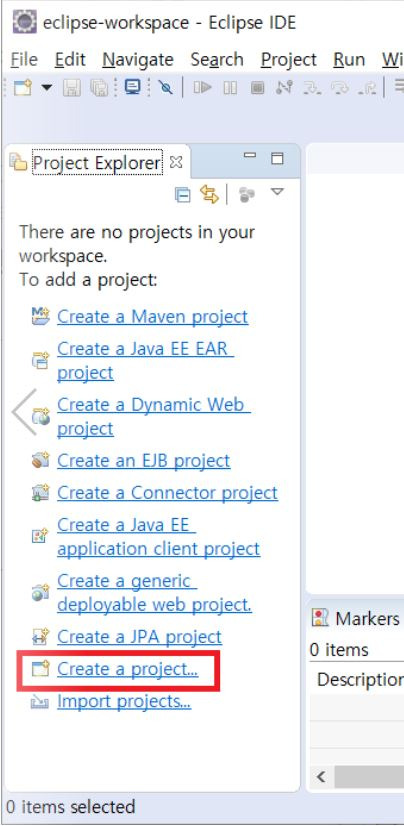Open the New dropdown arrow in toolbar
Image resolution: width=404 pixels, height=826 pixels.
tap(47, 87)
